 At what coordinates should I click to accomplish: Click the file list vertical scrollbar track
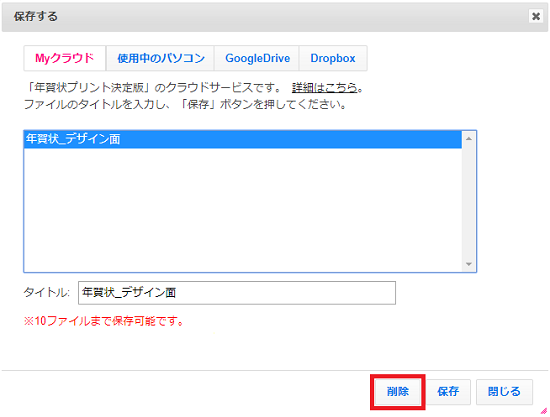pyautogui.click(x=469, y=202)
